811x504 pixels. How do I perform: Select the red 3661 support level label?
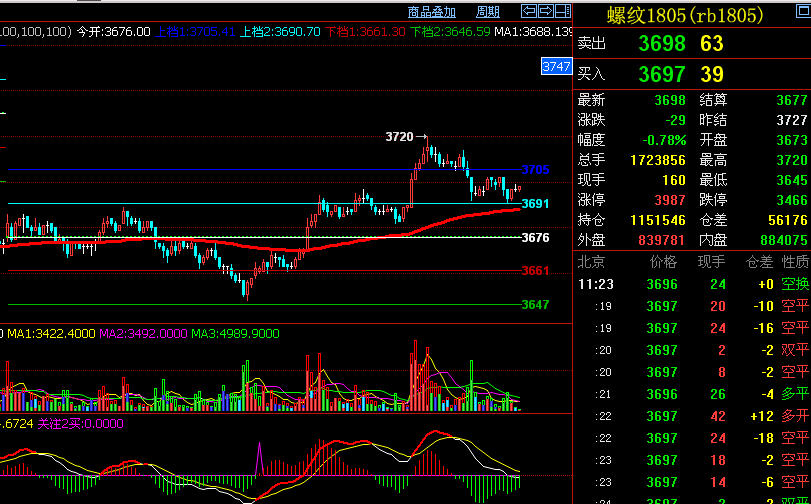click(x=535, y=271)
